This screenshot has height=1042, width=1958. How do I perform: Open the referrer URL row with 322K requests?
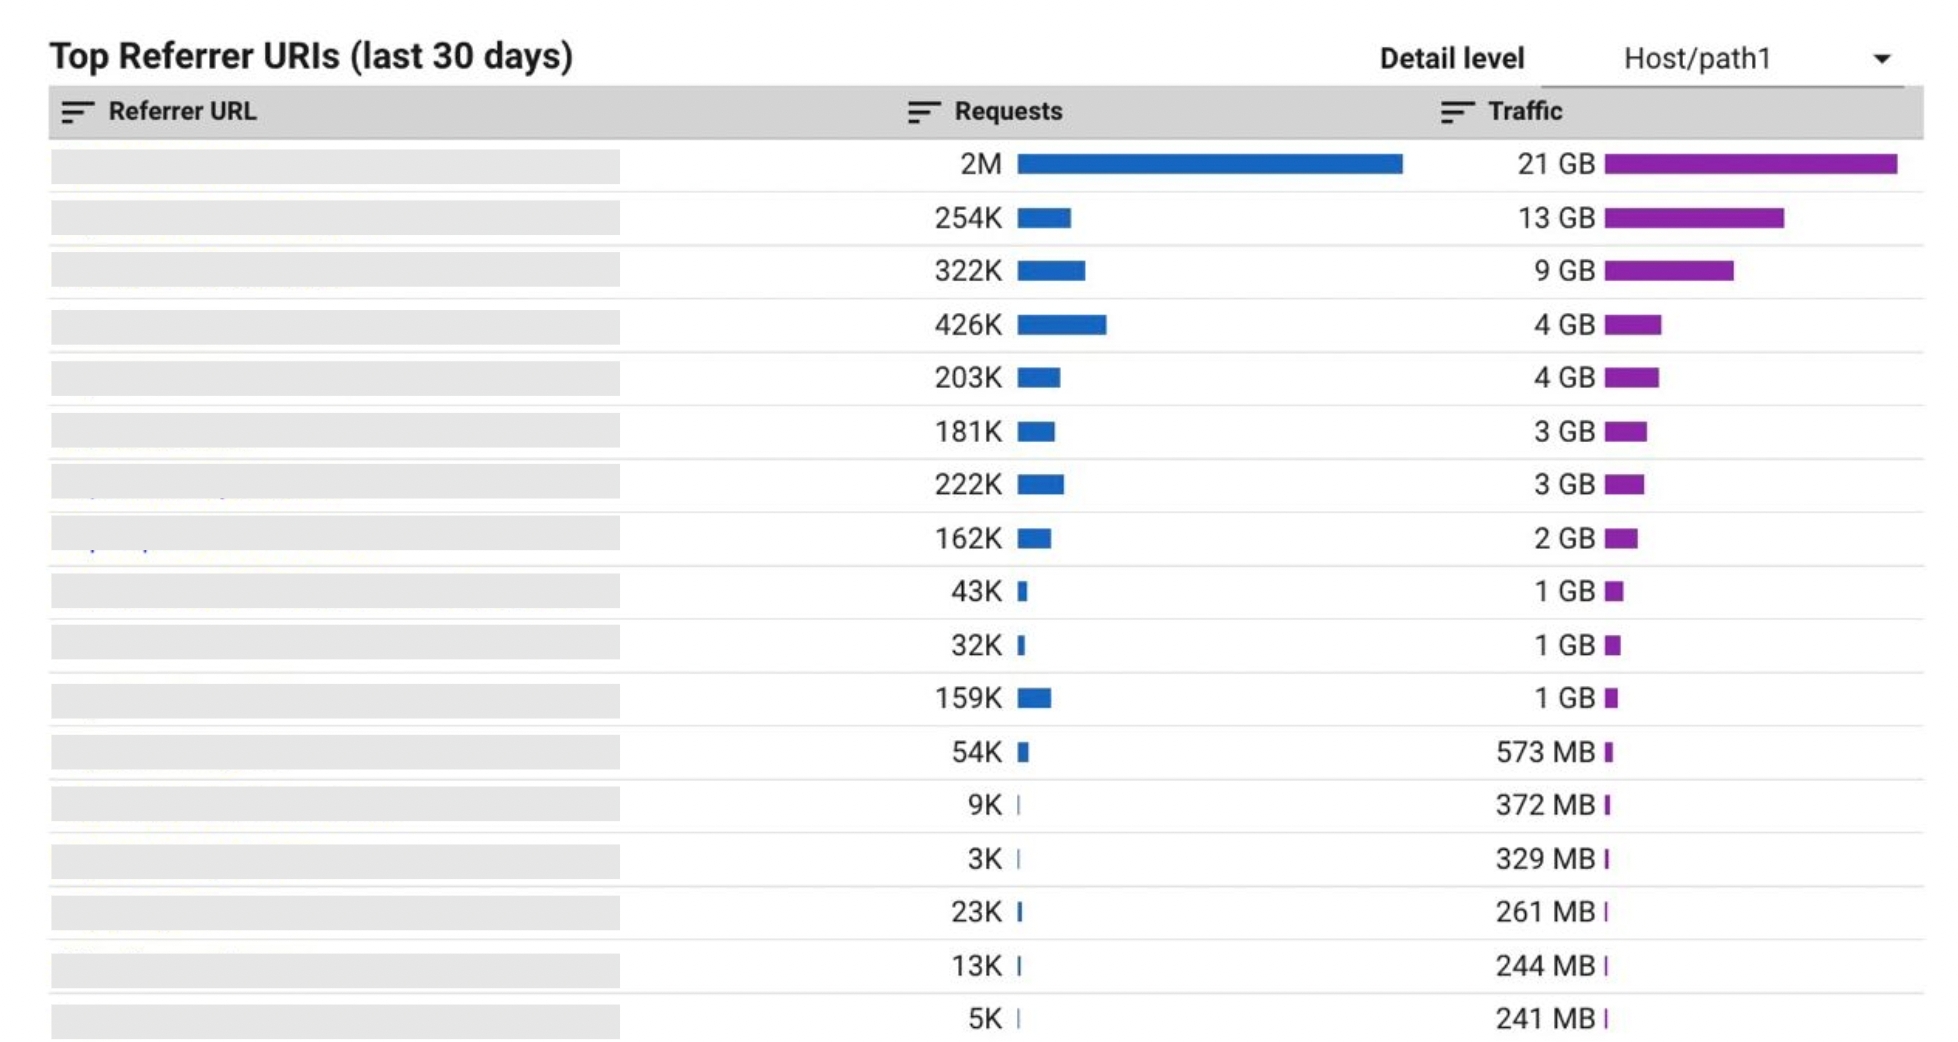tap(335, 270)
